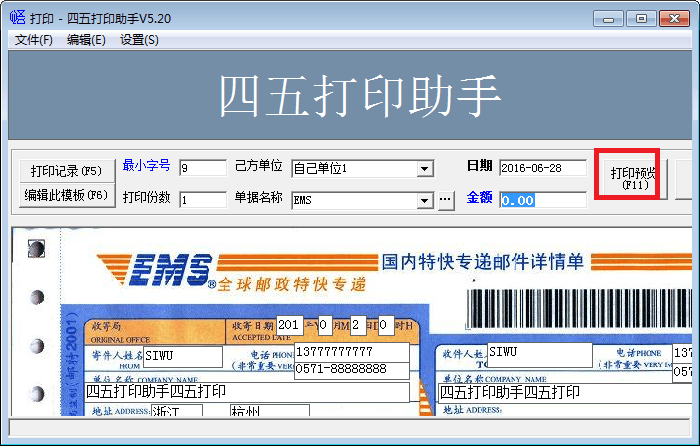Screen dimensions: 700x446
Task: Click the 打印份数 input field
Action: (203, 200)
